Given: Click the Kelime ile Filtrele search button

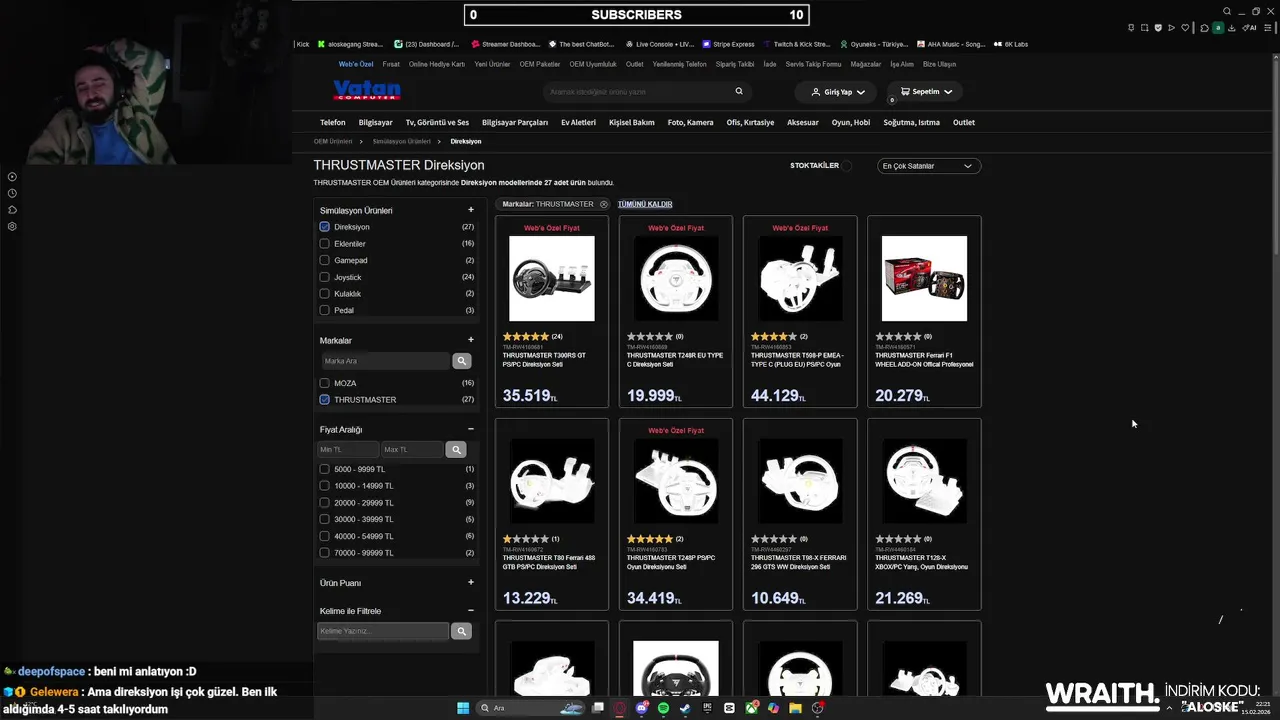Looking at the screenshot, I should (461, 631).
